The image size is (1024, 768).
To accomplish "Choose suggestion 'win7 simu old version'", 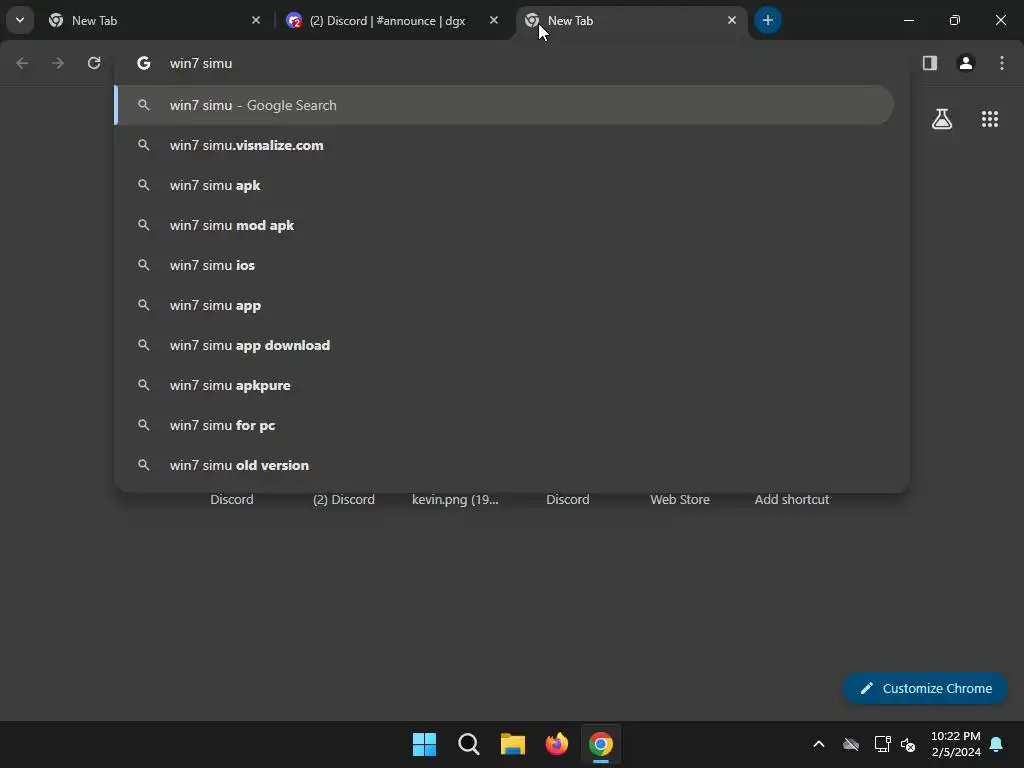I will 504,465.
